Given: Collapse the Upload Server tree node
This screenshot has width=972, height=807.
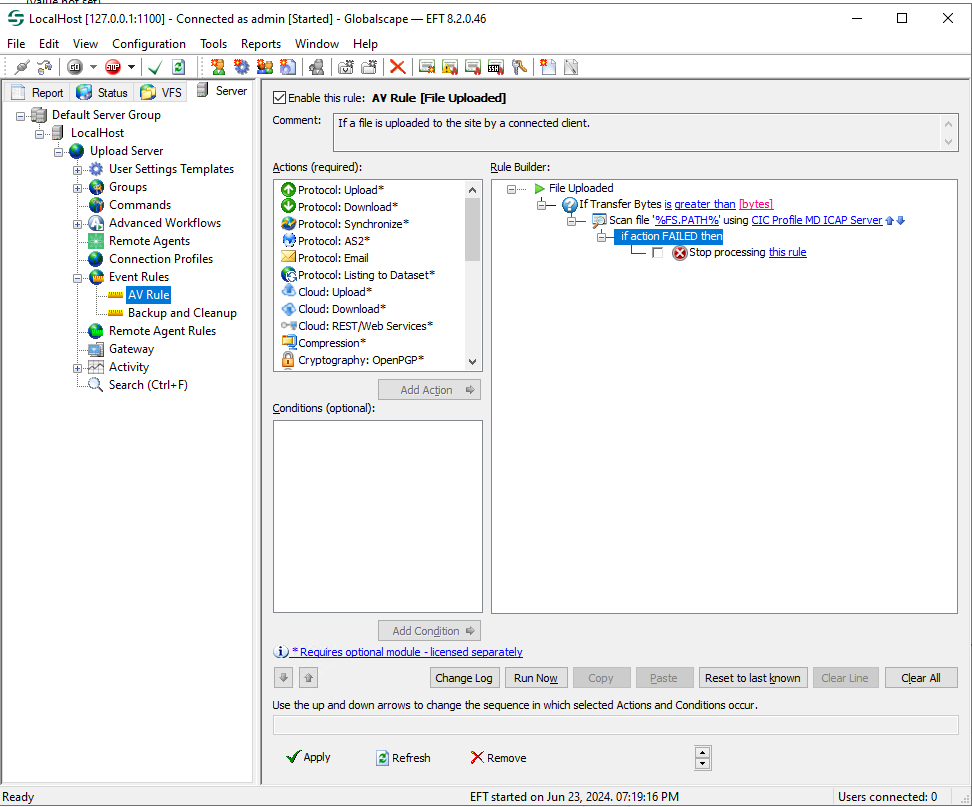Looking at the screenshot, I should coord(58,152).
